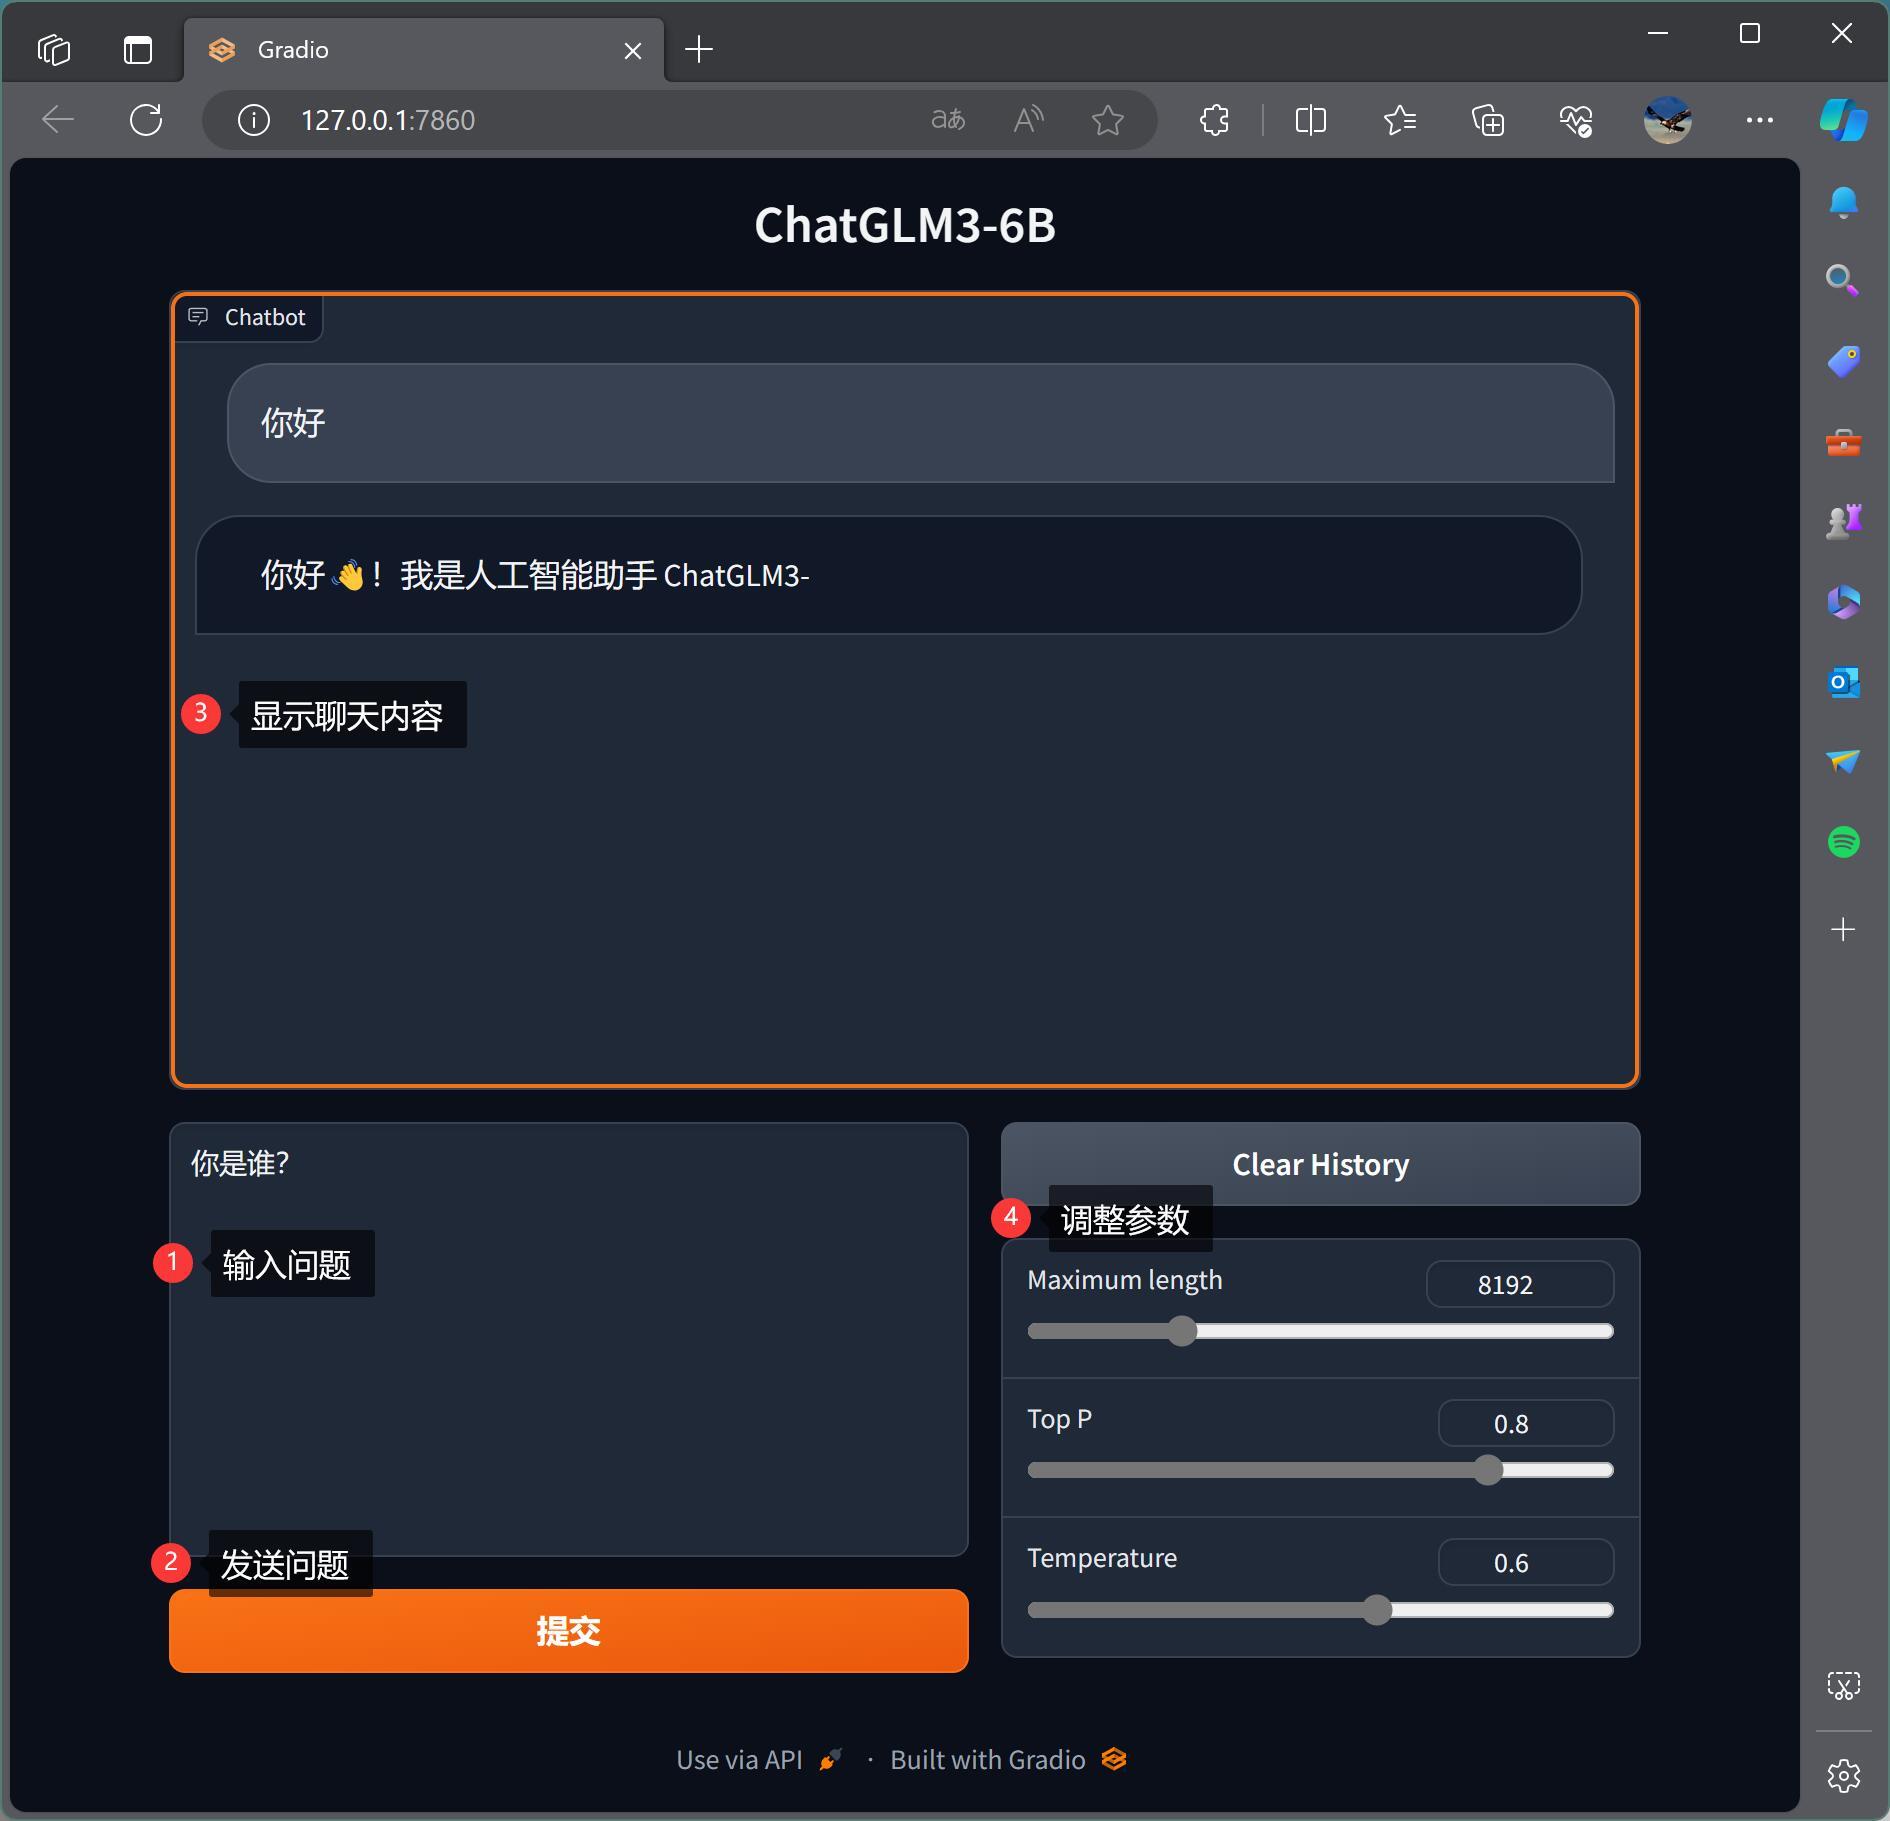Open the Drop paper plane icon
This screenshot has width=1890, height=1821.
pos(1843,762)
